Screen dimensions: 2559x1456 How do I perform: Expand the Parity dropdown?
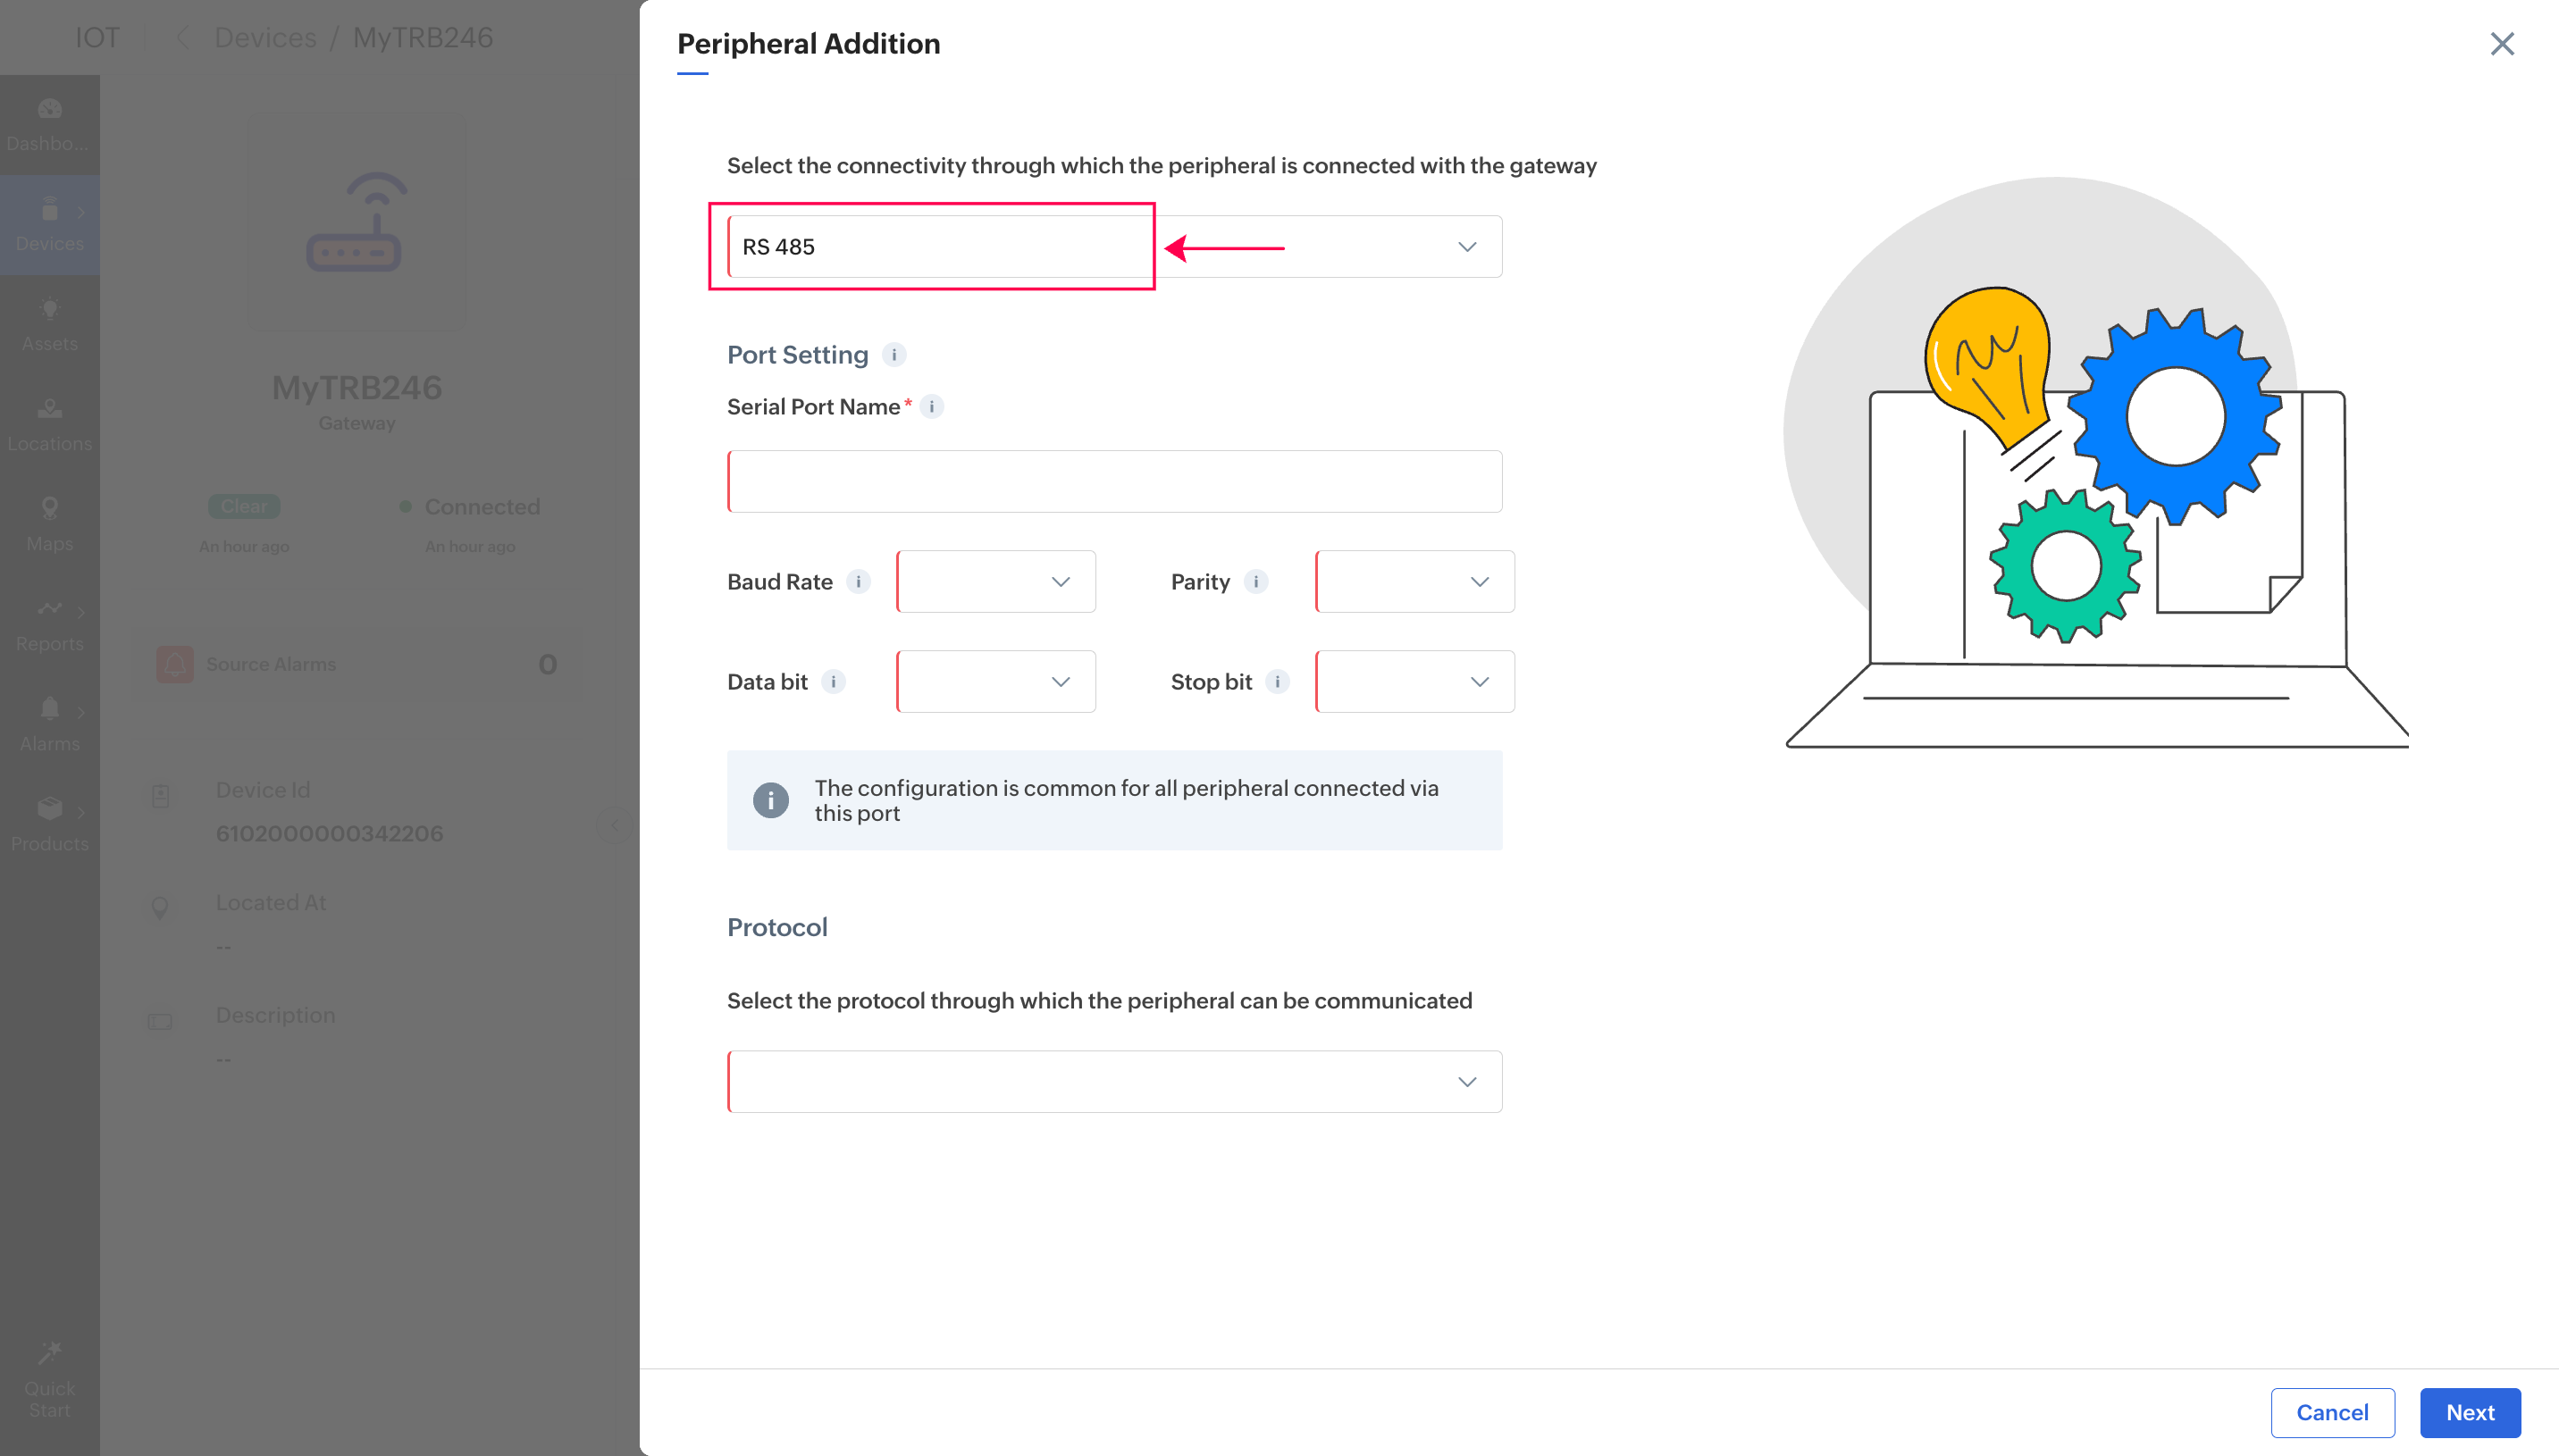1414,582
